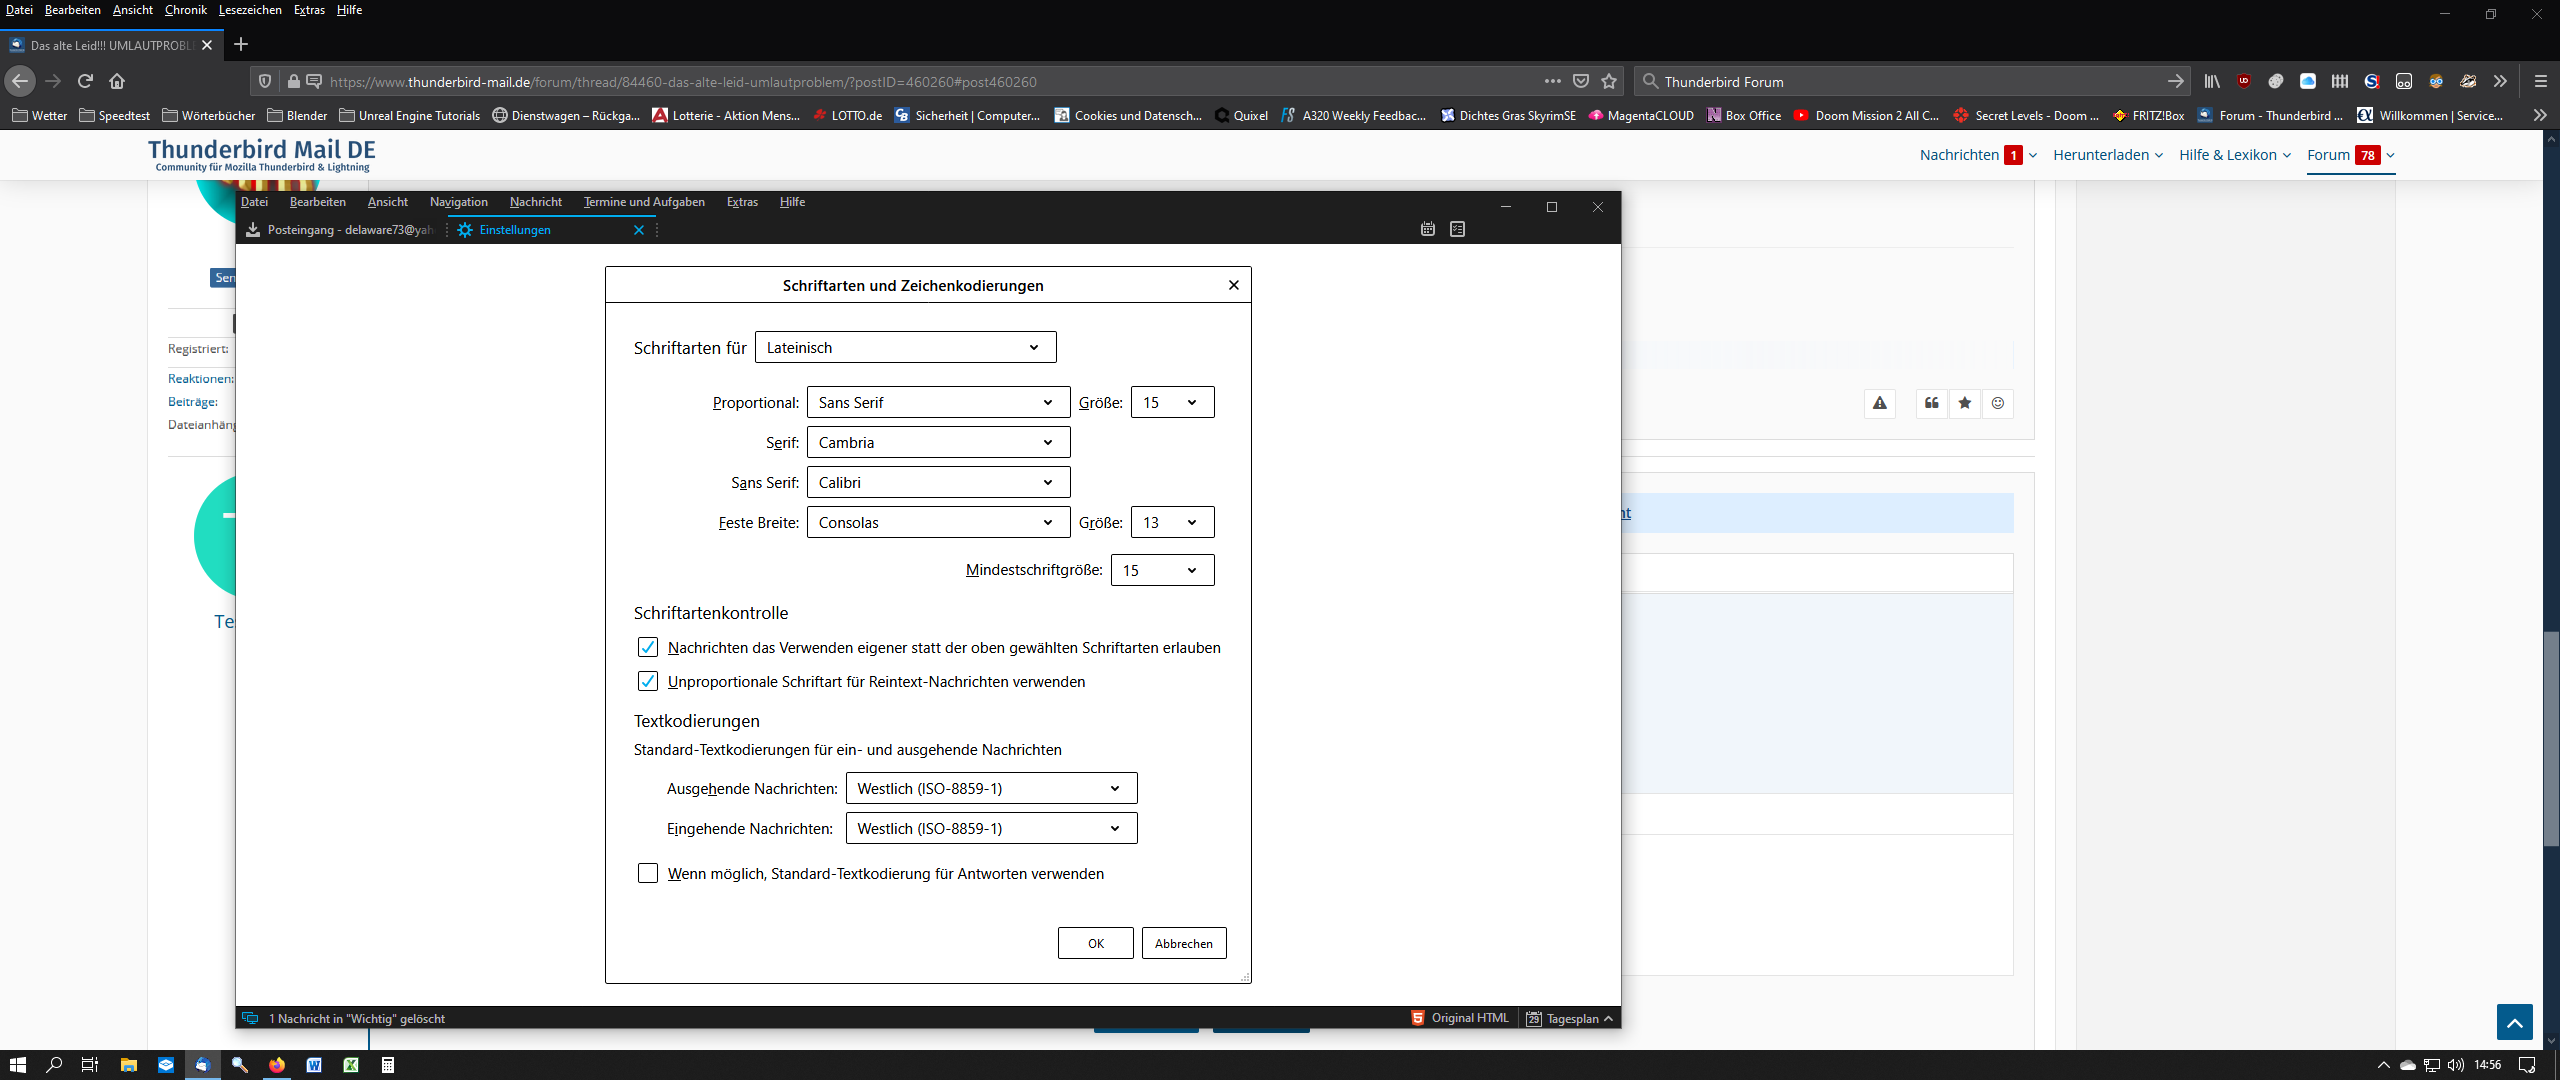Reload the page in Firefox

coord(85,81)
